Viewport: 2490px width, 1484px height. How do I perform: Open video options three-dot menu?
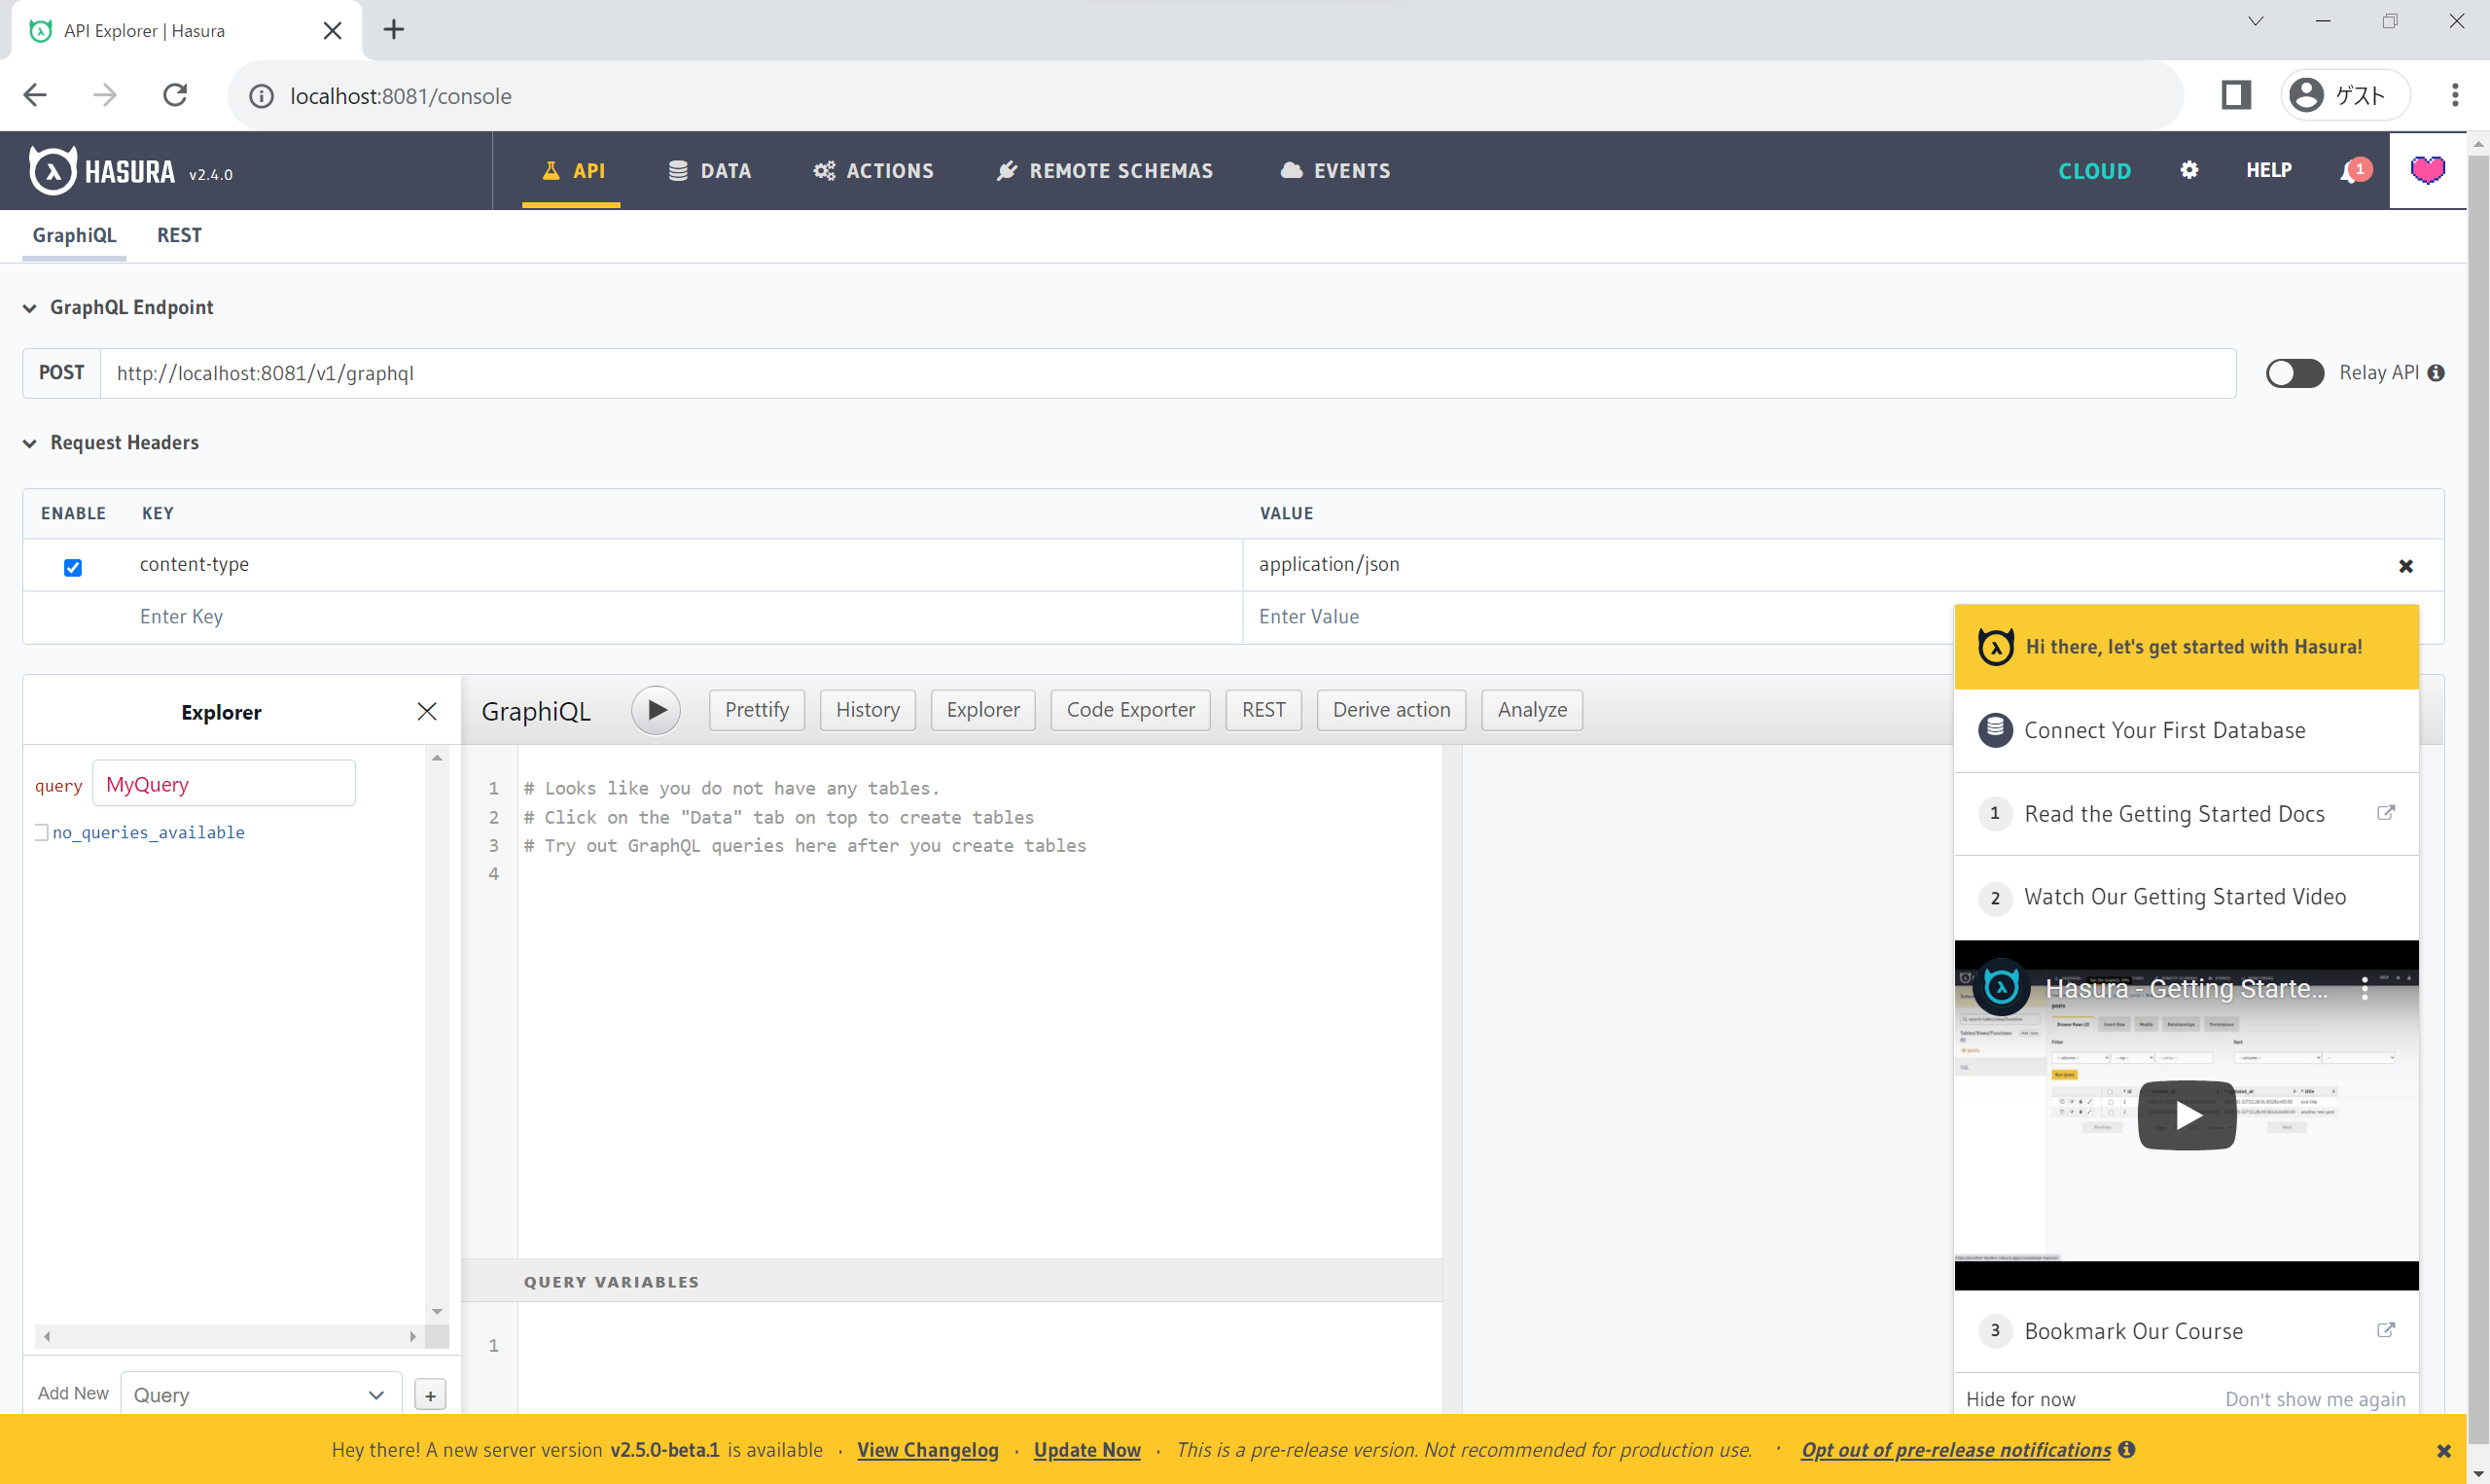coord(2364,988)
